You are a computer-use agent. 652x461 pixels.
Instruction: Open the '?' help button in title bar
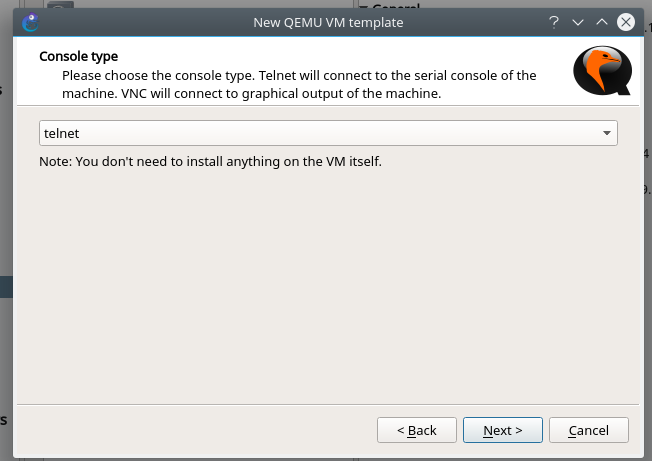pyautogui.click(x=553, y=22)
